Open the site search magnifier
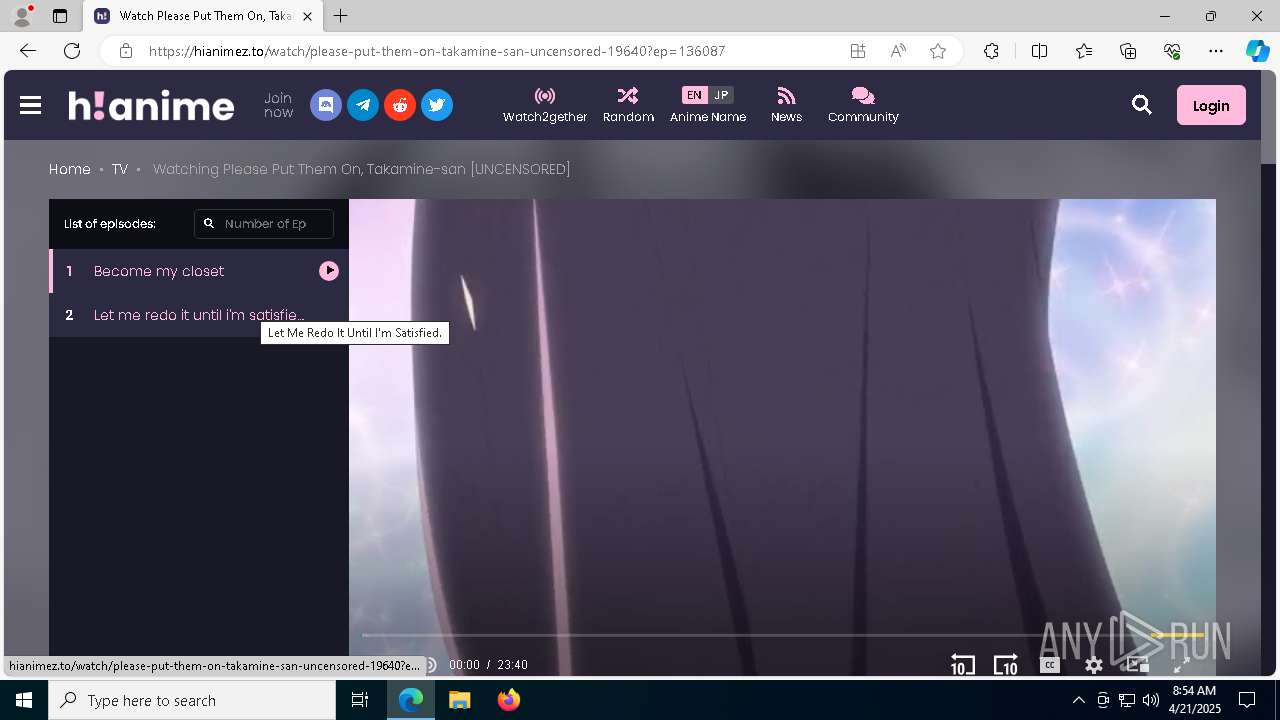The height and width of the screenshot is (720, 1280). [x=1142, y=105]
